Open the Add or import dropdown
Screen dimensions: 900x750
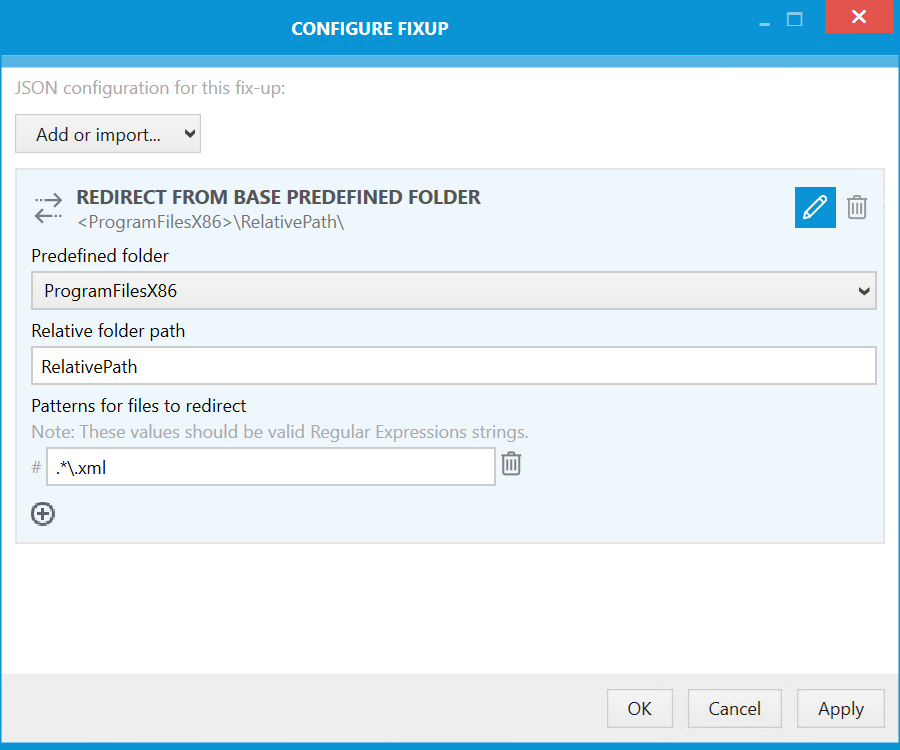107,133
